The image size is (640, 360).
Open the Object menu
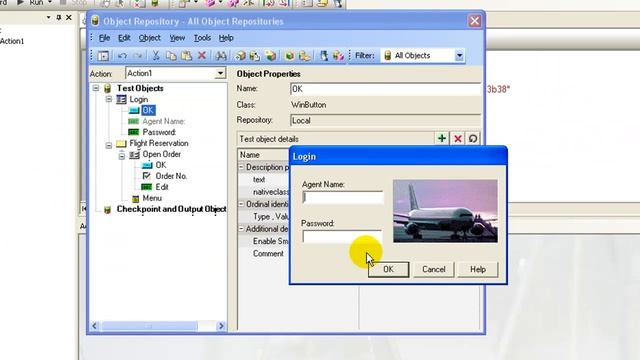(x=149, y=38)
